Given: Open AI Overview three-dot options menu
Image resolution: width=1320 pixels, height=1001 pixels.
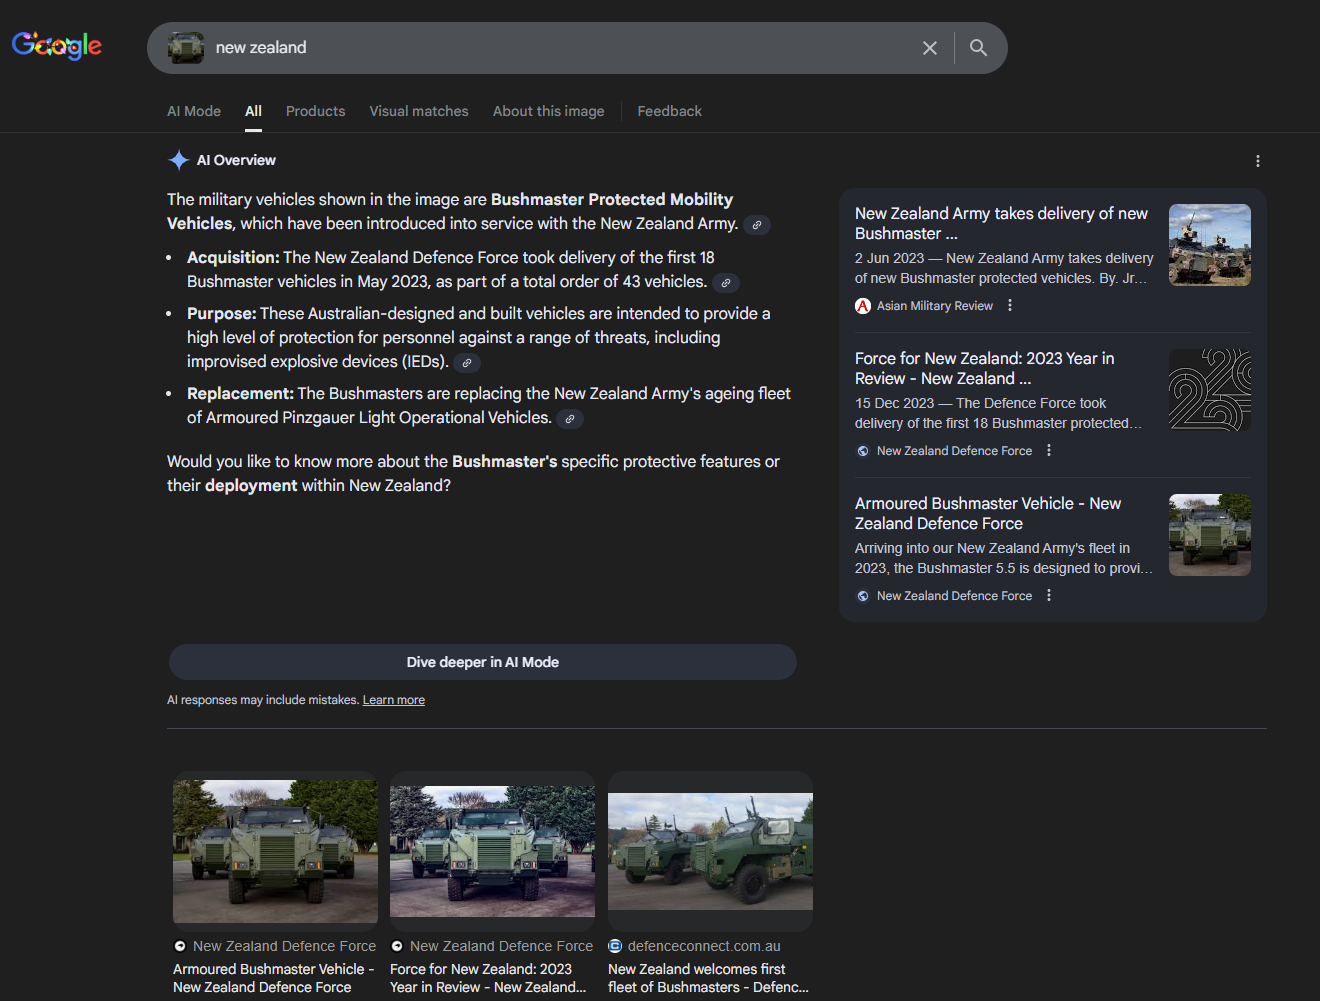Looking at the screenshot, I should point(1257,161).
